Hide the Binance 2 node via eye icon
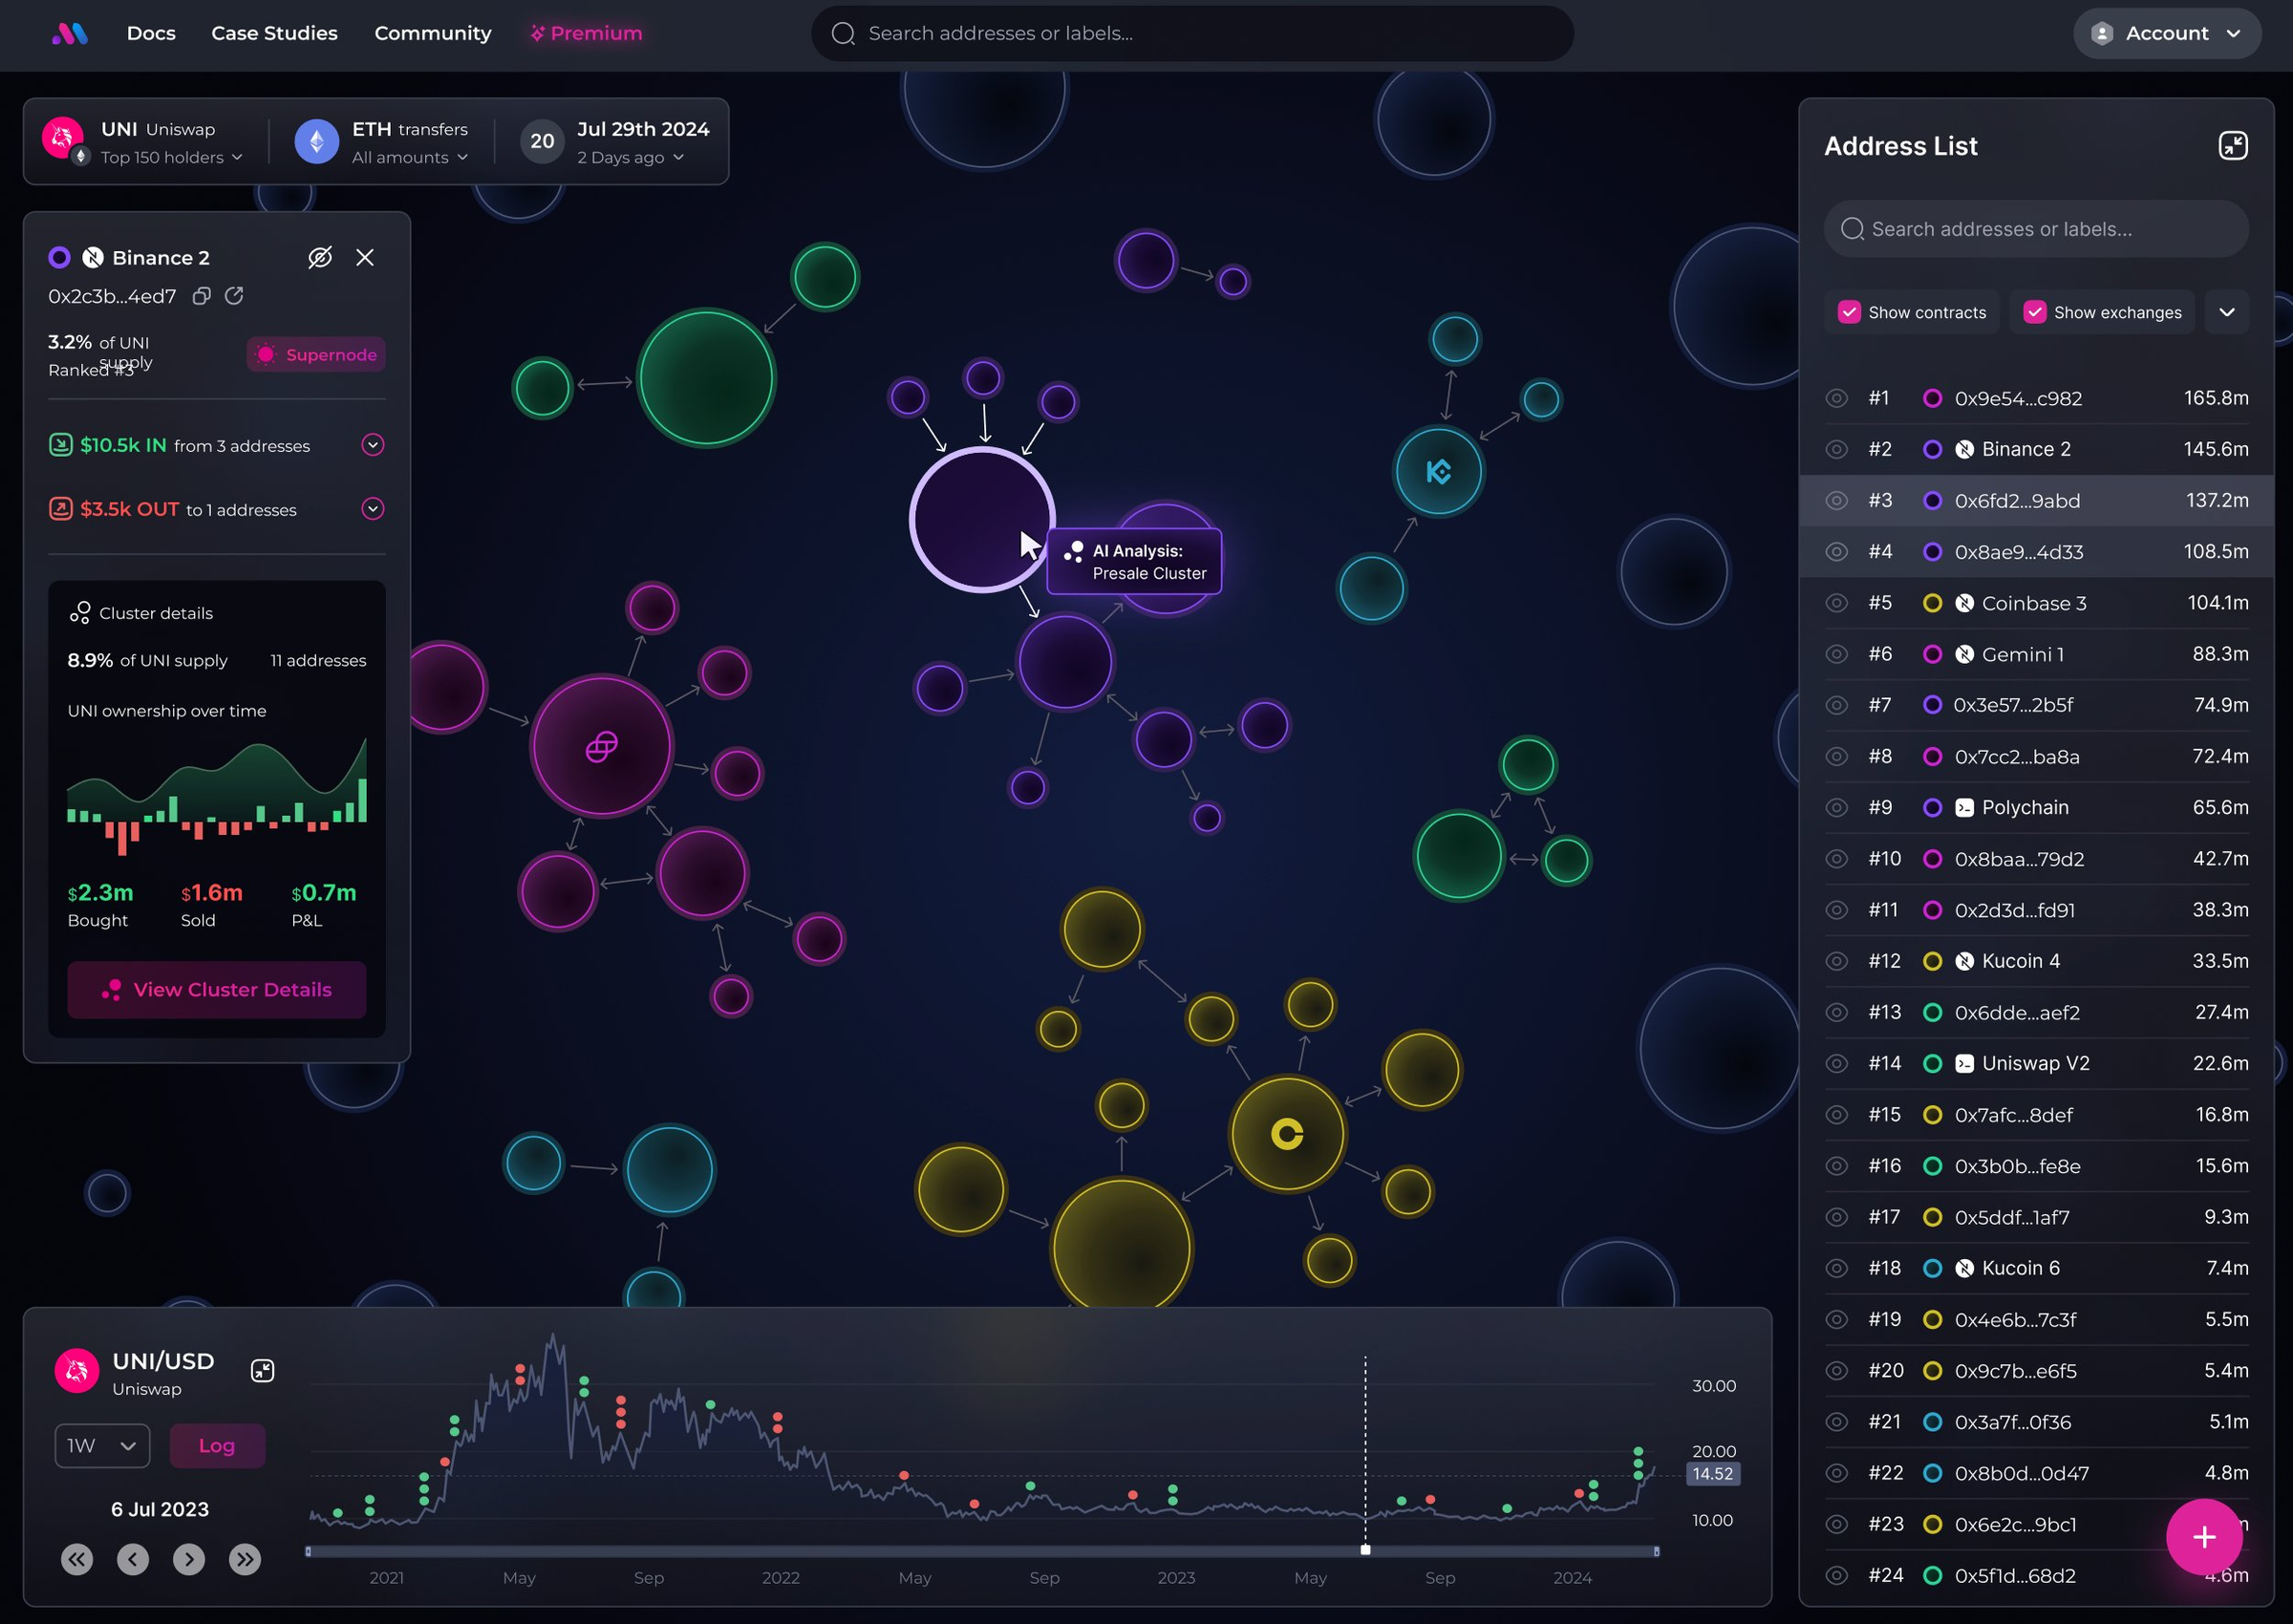This screenshot has height=1624, width=2293. click(x=319, y=257)
